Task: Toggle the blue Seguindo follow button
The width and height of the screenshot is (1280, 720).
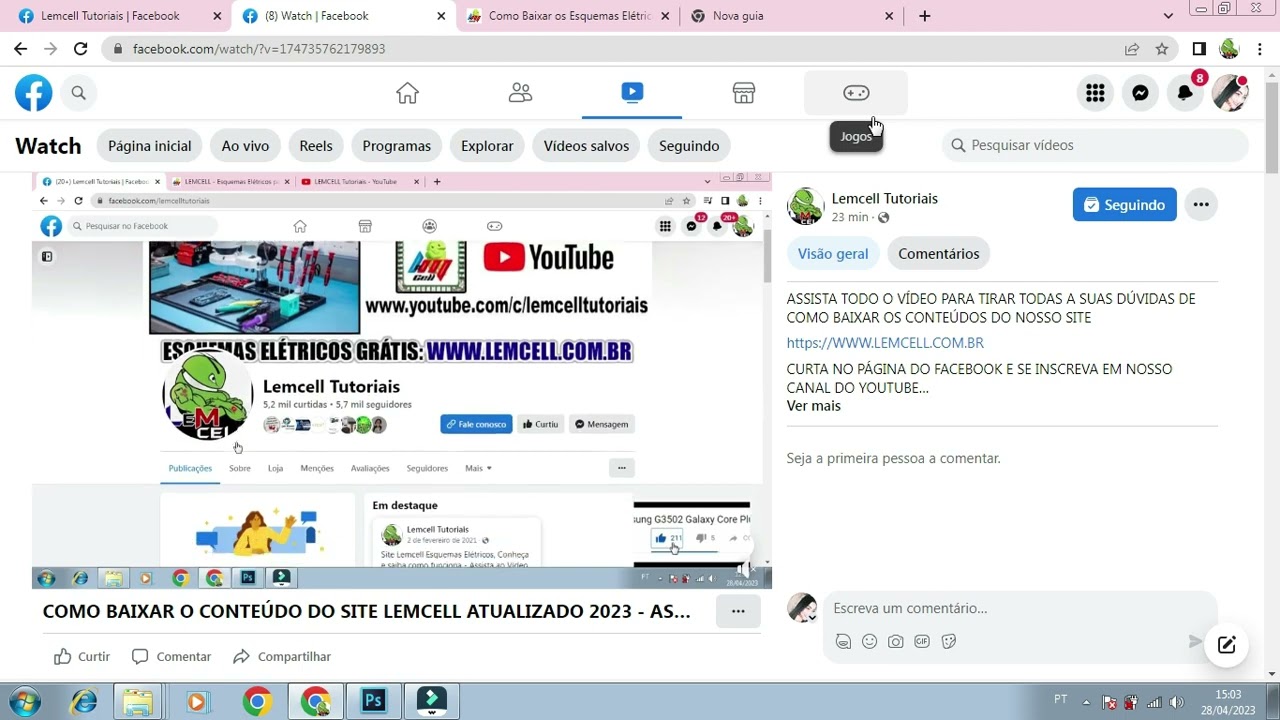Action: coord(1124,205)
